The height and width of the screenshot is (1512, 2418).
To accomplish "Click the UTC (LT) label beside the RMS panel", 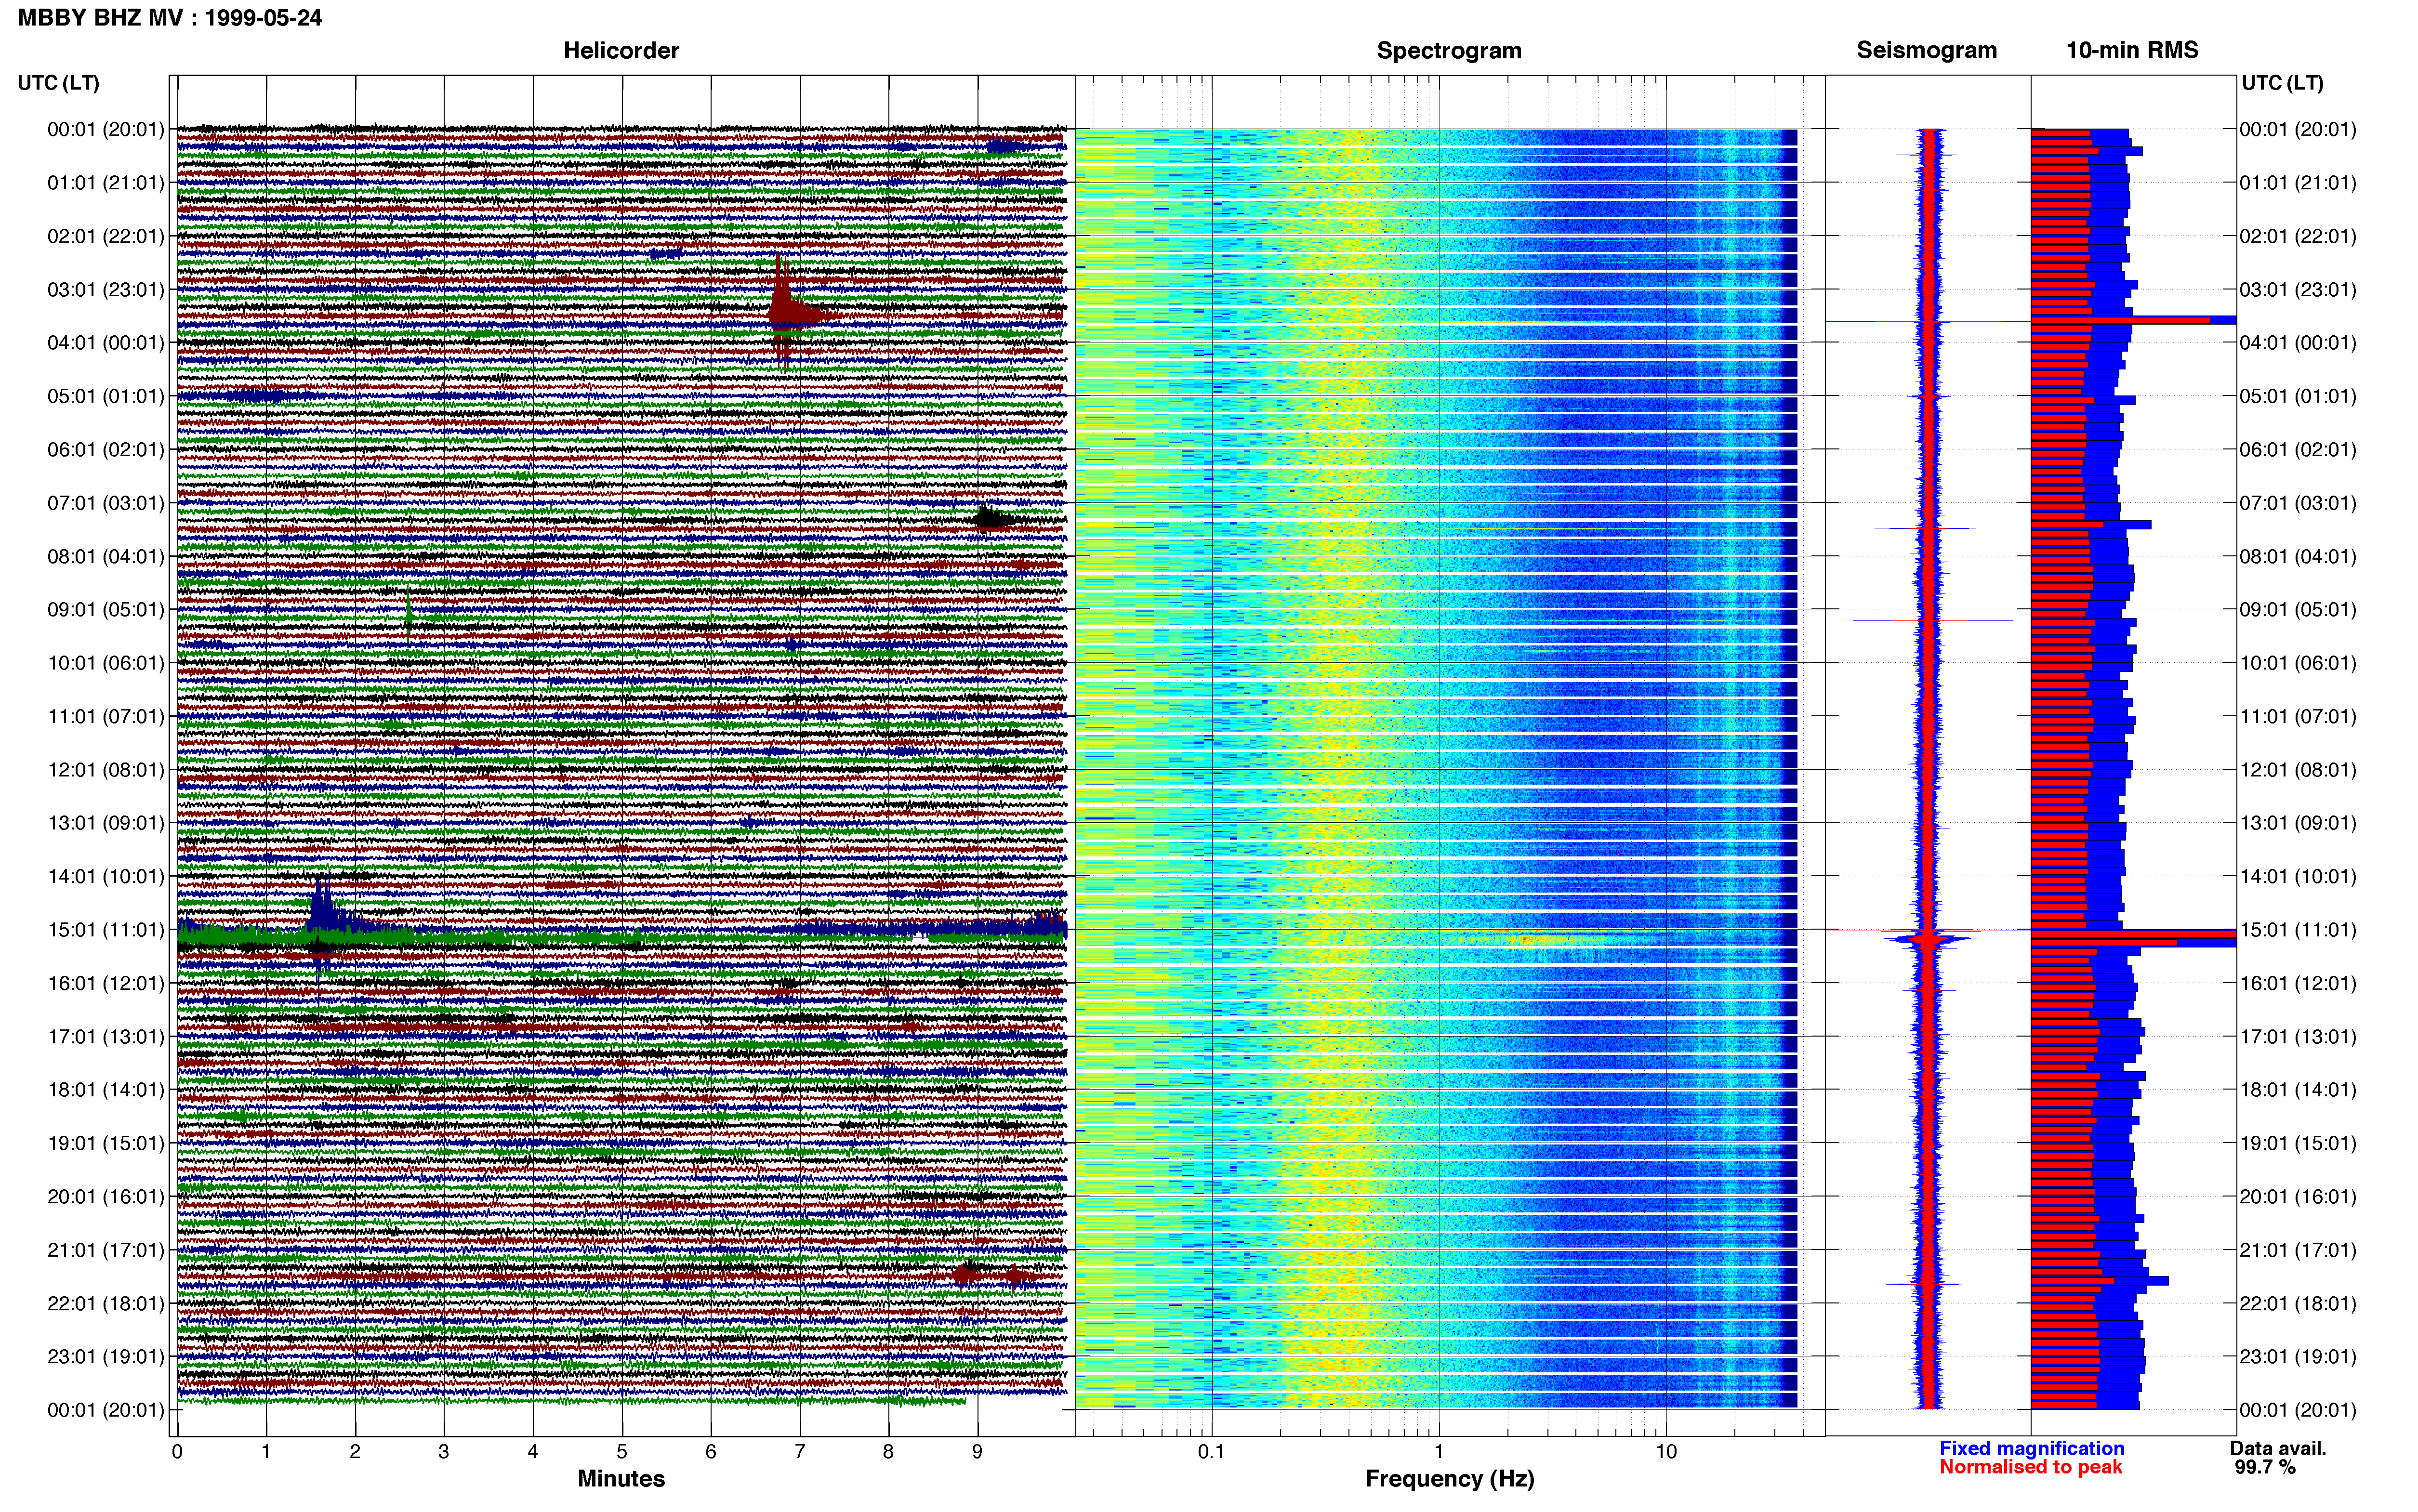I will click(x=2282, y=83).
